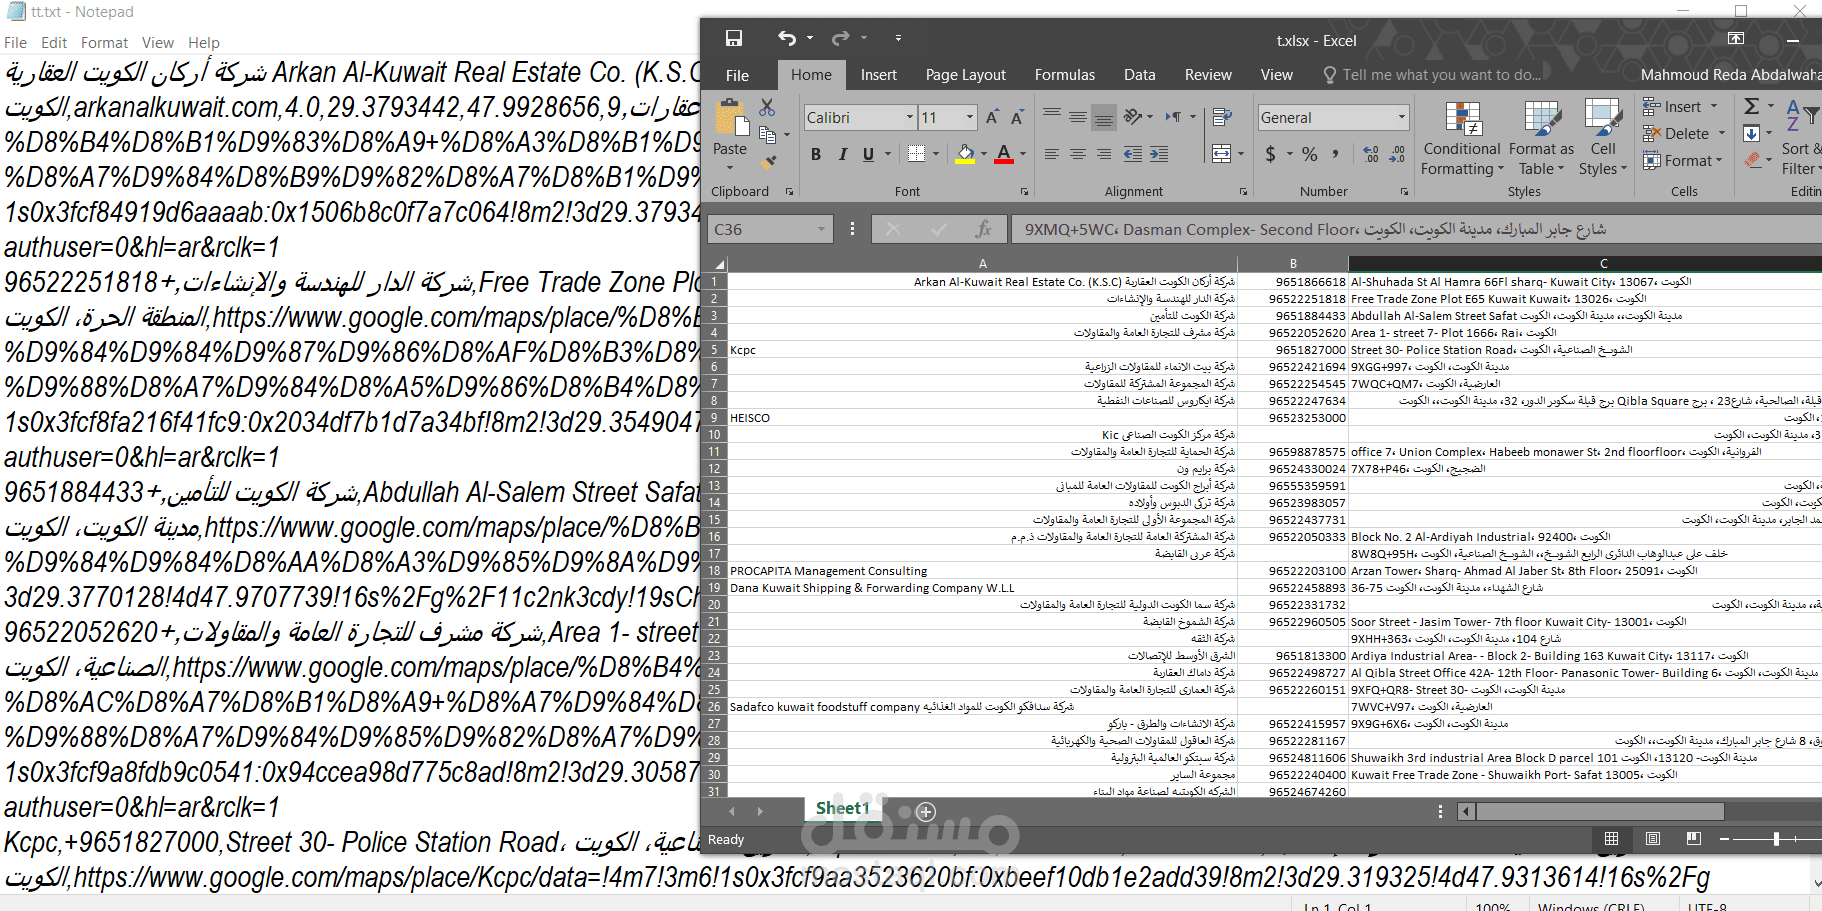Image resolution: width=1822 pixels, height=911 pixels.
Task: Expand the Paste options arrow
Action: point(730,166)
